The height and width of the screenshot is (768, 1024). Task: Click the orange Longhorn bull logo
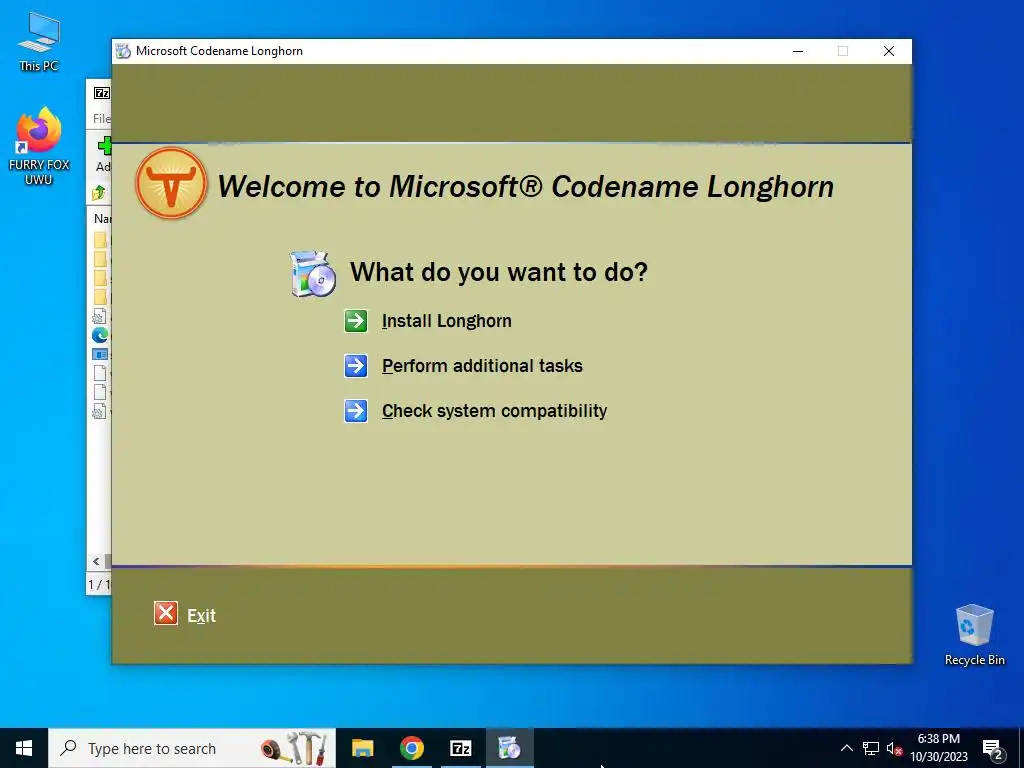(x=171, y=183)
